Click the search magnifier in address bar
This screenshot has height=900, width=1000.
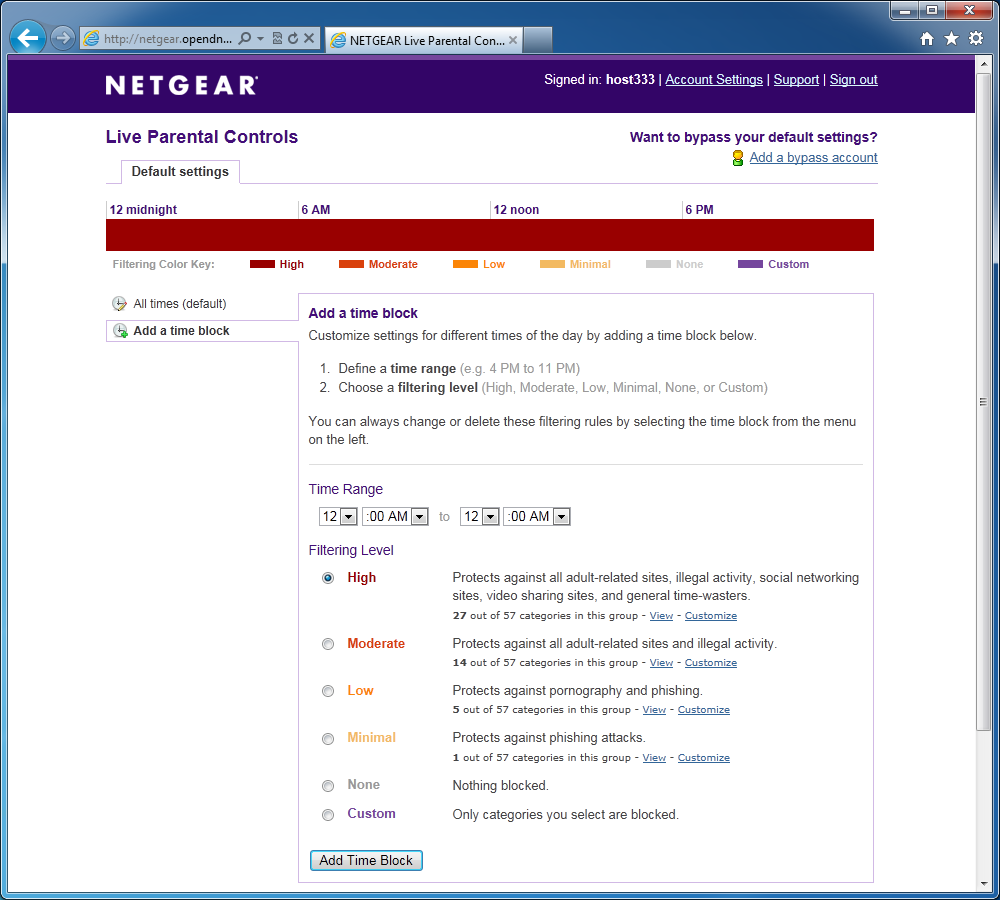[244, 38]
